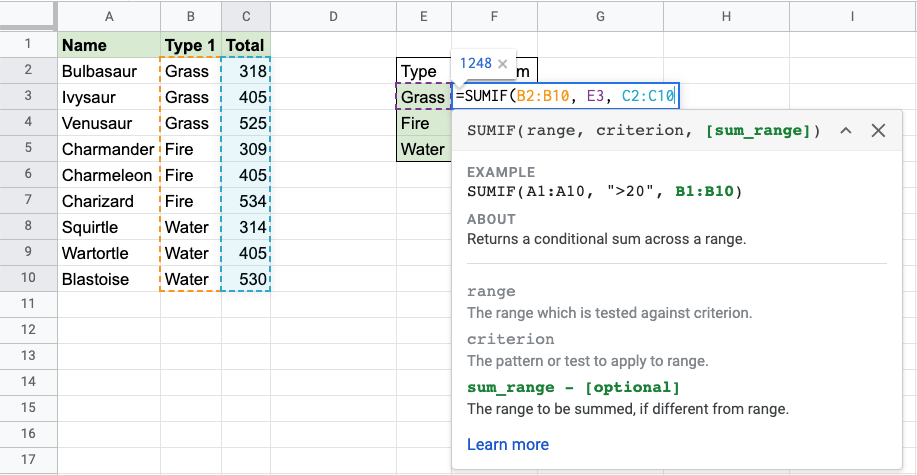Click cell containing 534
The height and width of the screenshot is (475, 917).
click(245, 201)
